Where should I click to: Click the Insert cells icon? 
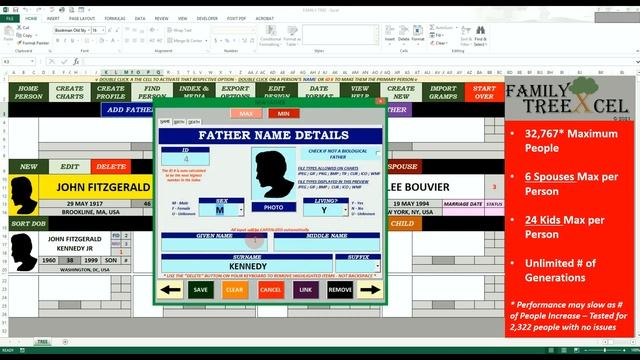click(x=390, y=31)
